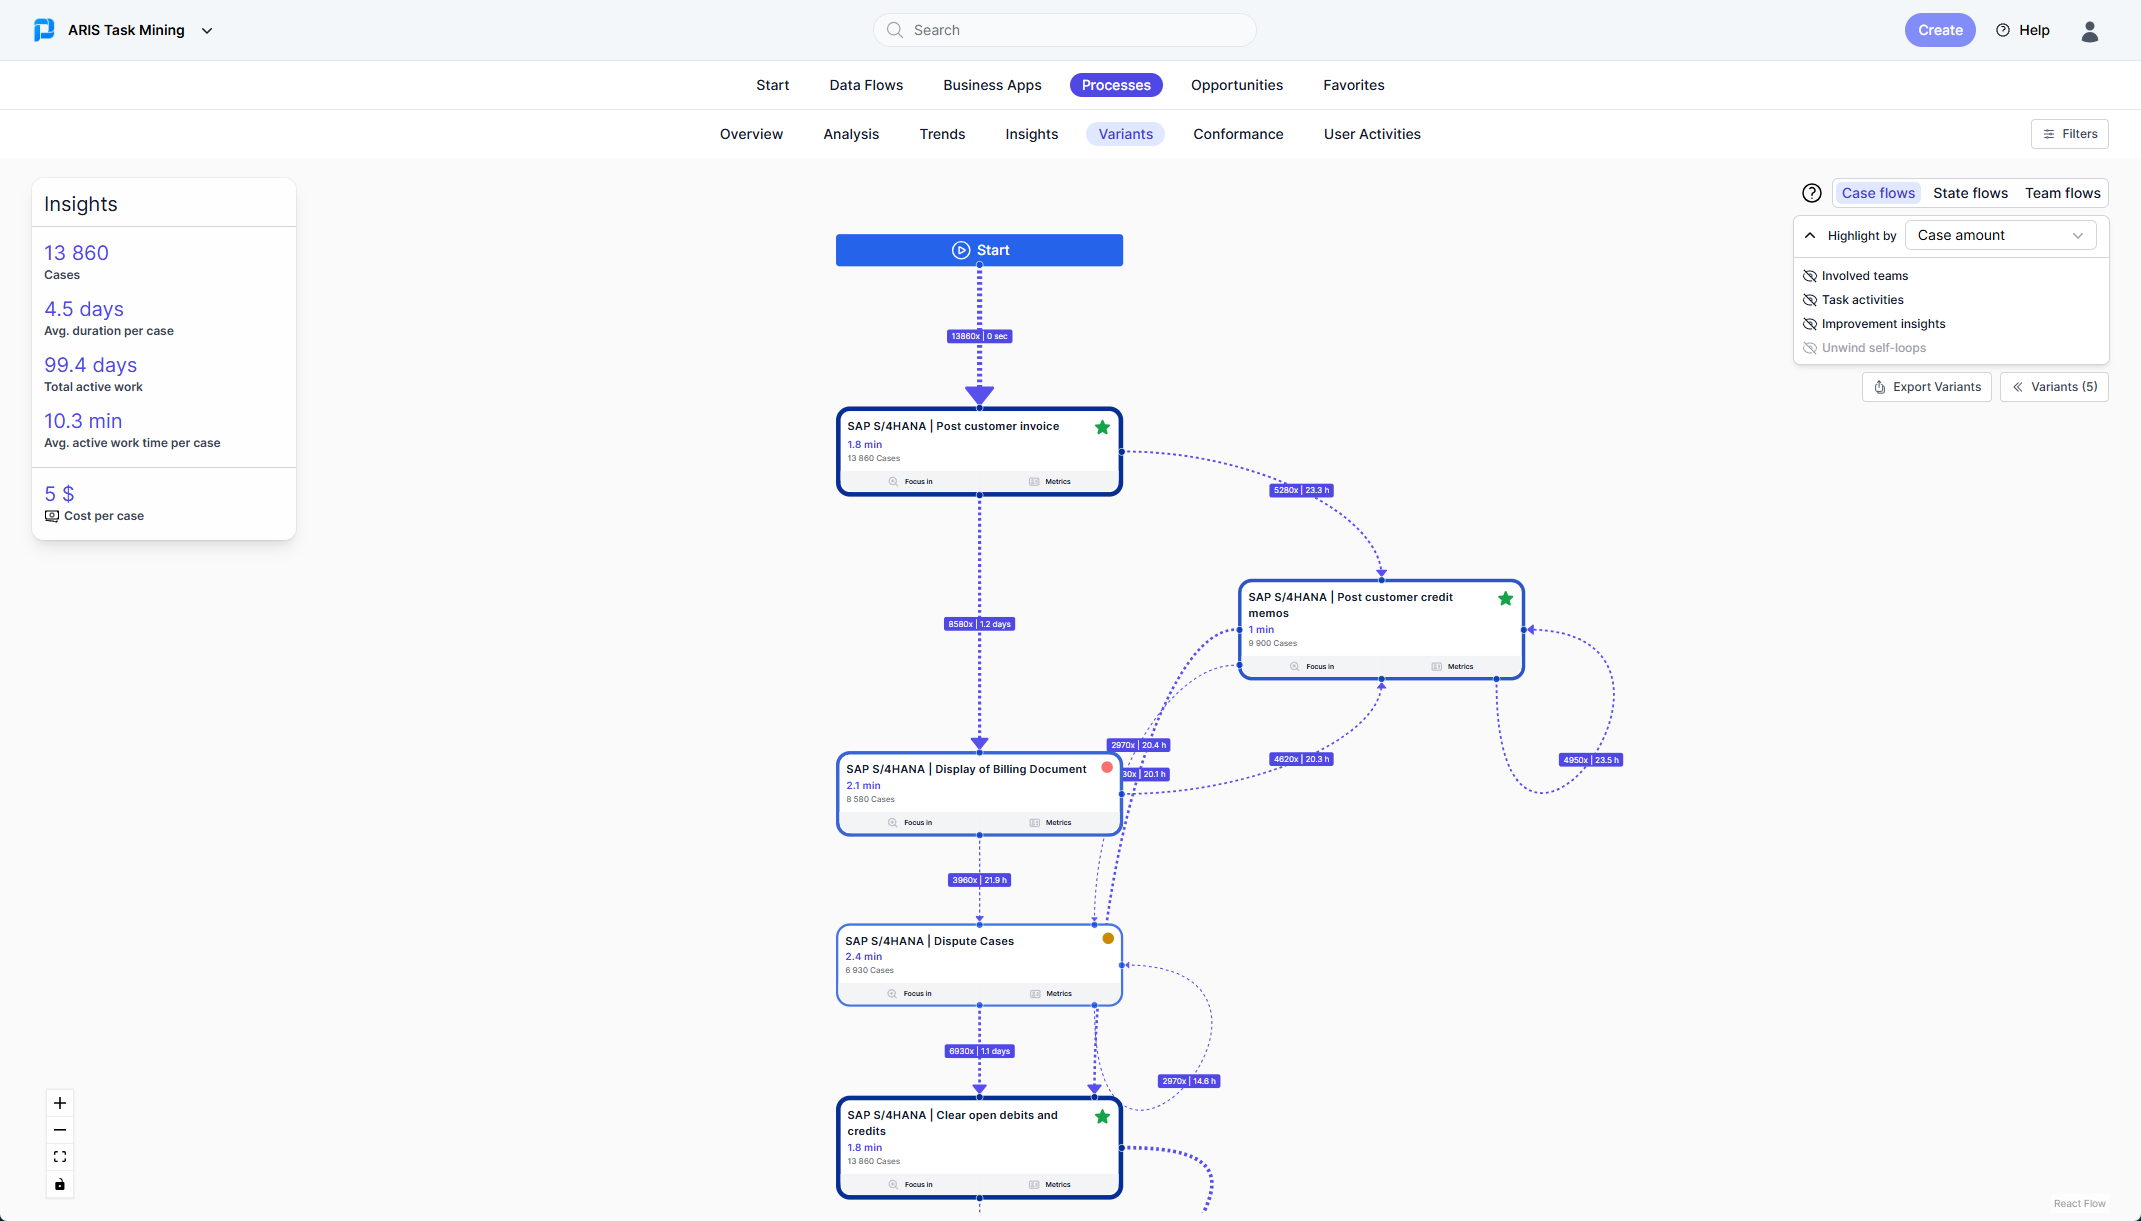Expand the Variants (5) panel
This screenshot has width=2141, height=1221.
(x=2054, y=387)
